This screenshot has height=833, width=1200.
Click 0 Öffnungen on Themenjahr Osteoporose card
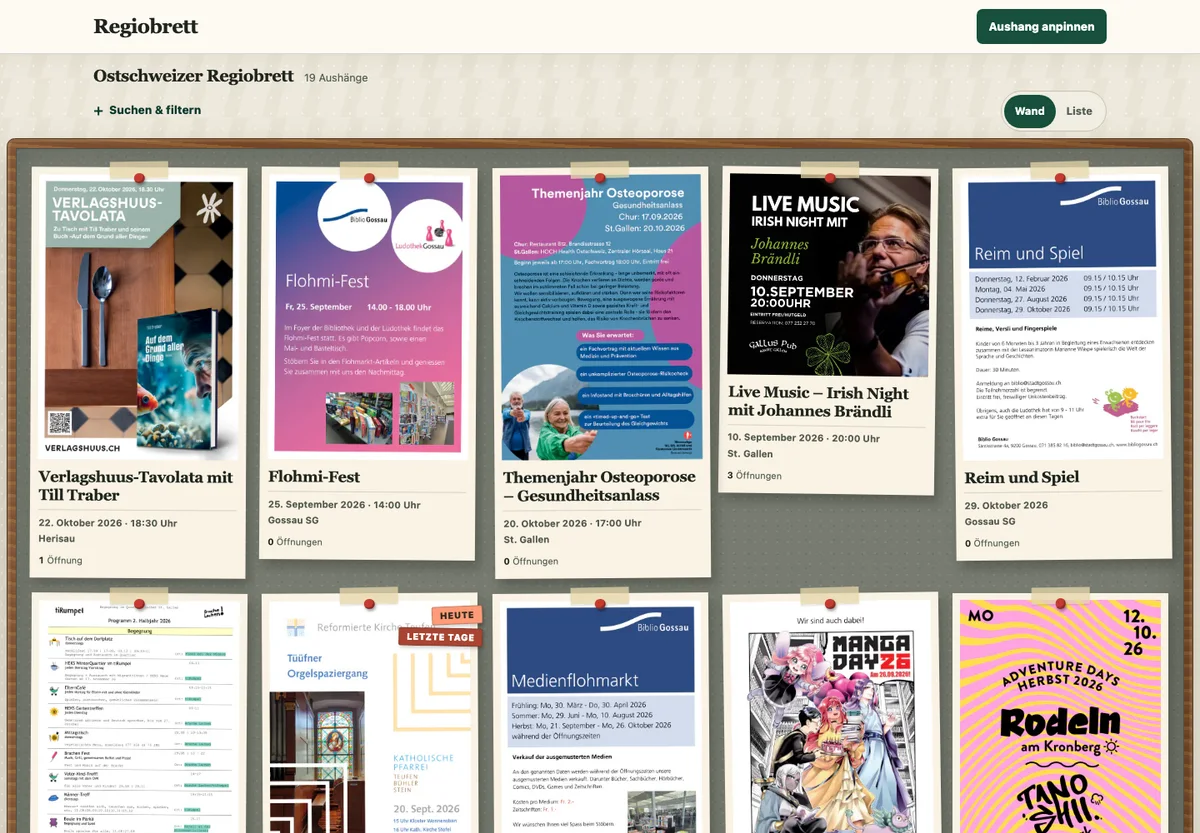point(531,561)
